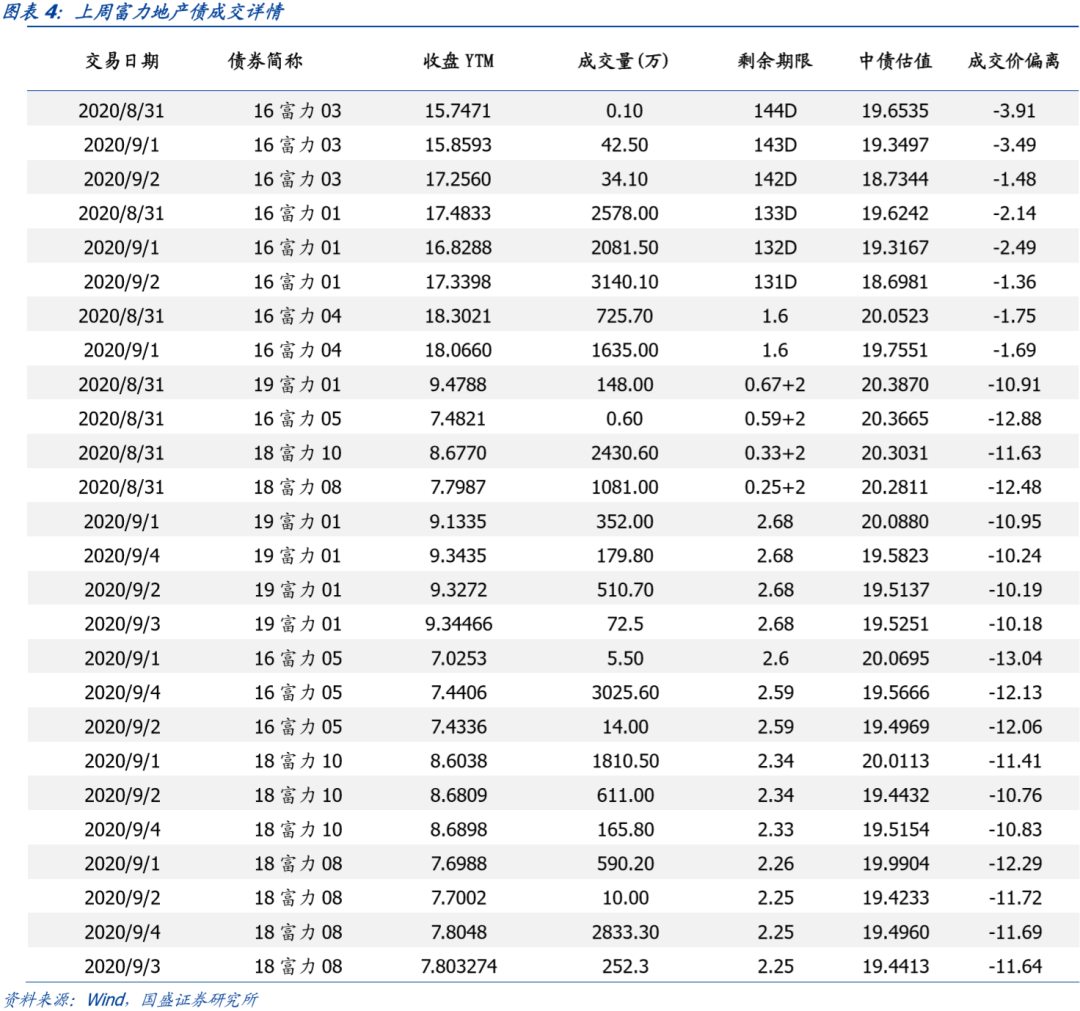1080x1011 pixels.
Task: Click YTM value 15.8593
Action: [458, 145]
